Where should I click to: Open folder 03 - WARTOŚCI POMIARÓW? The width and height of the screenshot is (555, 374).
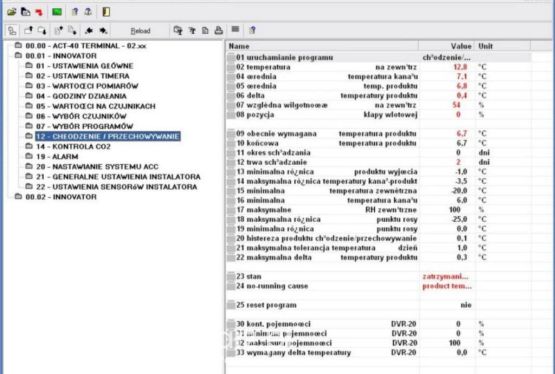(x=87, y=86)
